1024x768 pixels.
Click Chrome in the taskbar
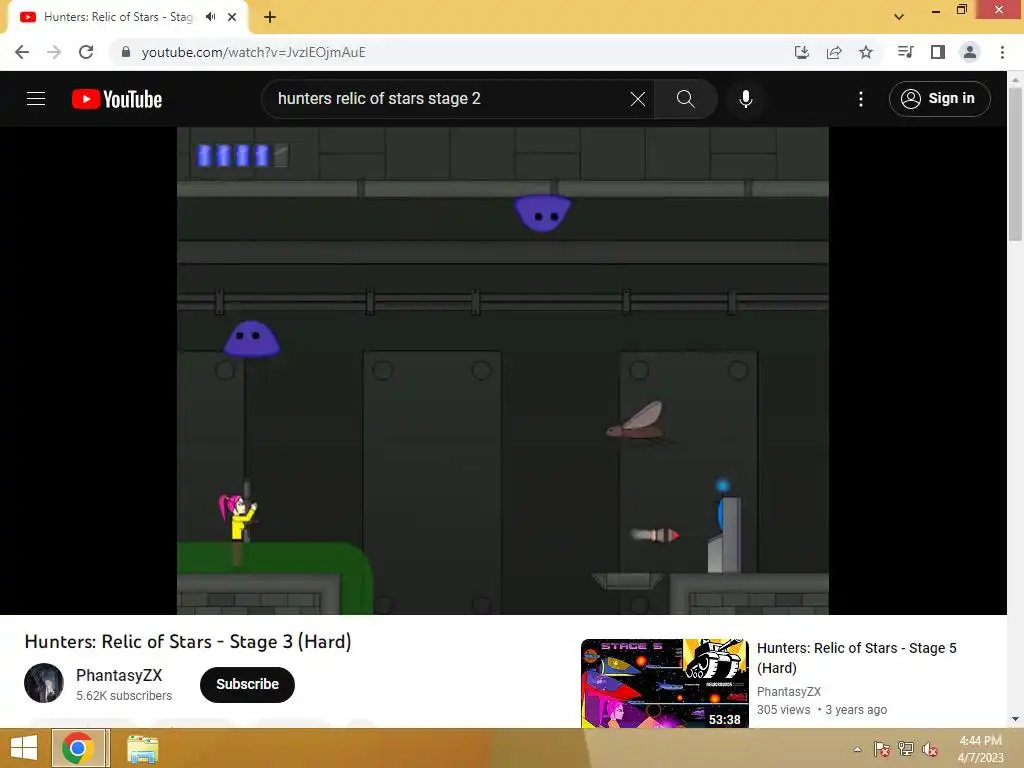78,748
